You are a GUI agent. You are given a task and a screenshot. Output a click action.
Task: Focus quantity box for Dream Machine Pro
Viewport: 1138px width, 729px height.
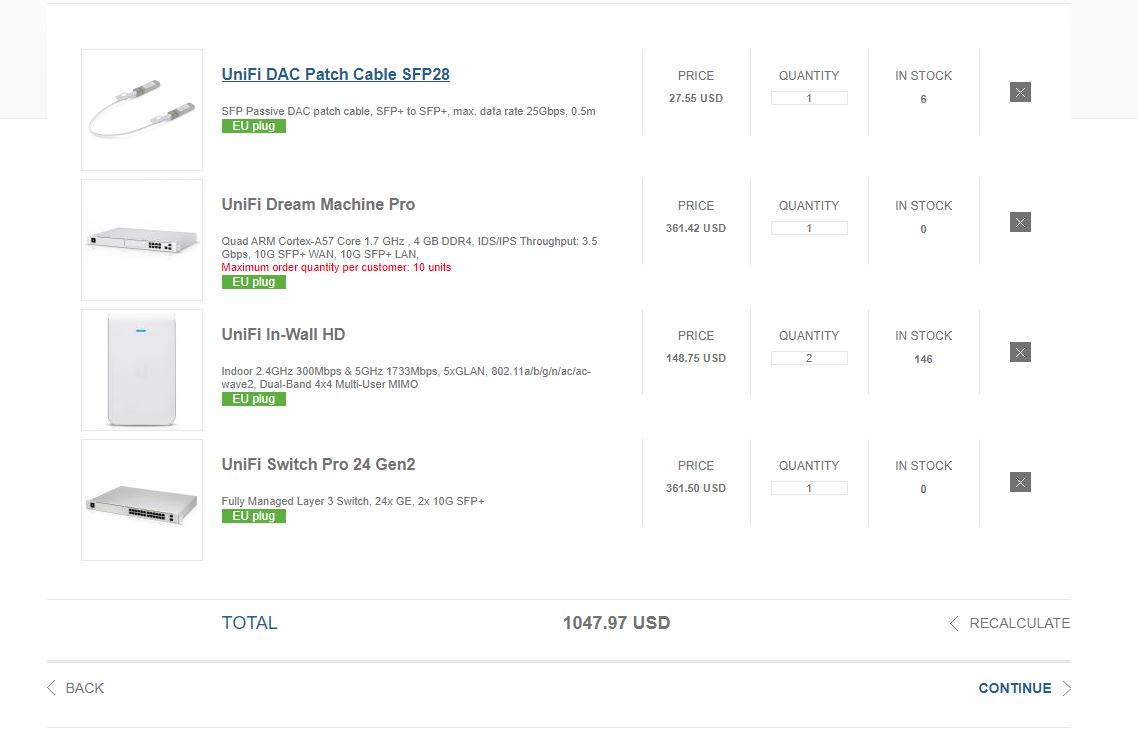[809, 229]
